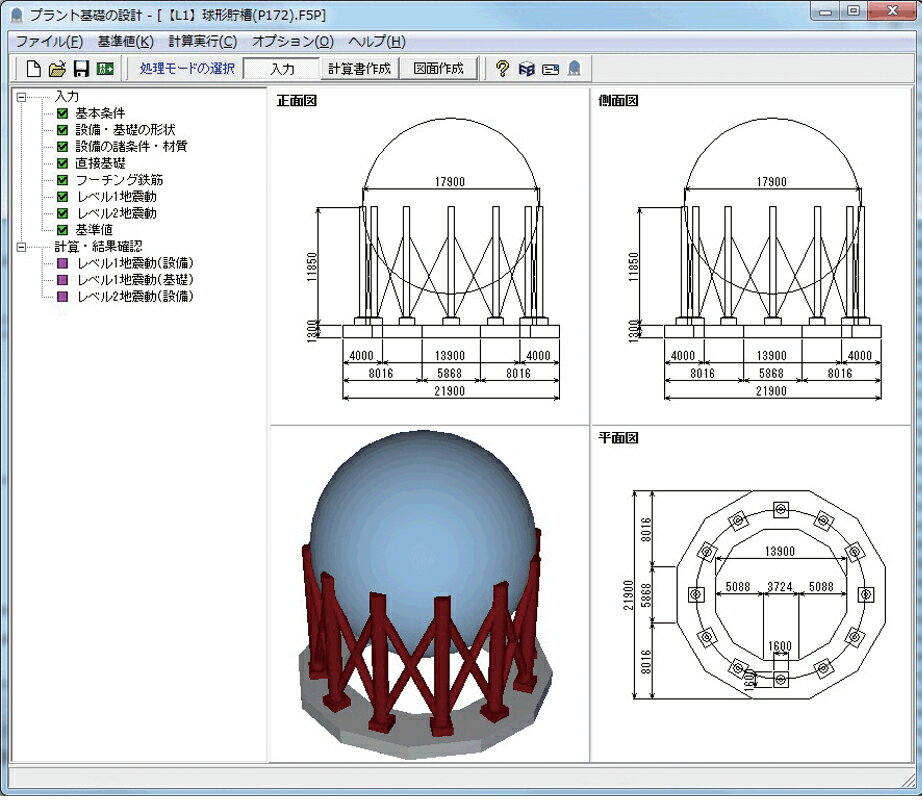Viewport: 922px width, 800px height.
Task: Toggle the 直接基礎 green checkbox
Action: pyautogui.click(x=62, y=163)
